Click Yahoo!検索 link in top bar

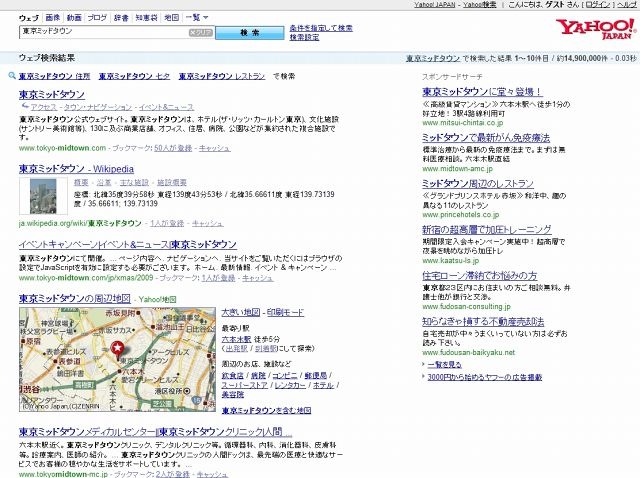pyautogui.click(x=480, y=4)
